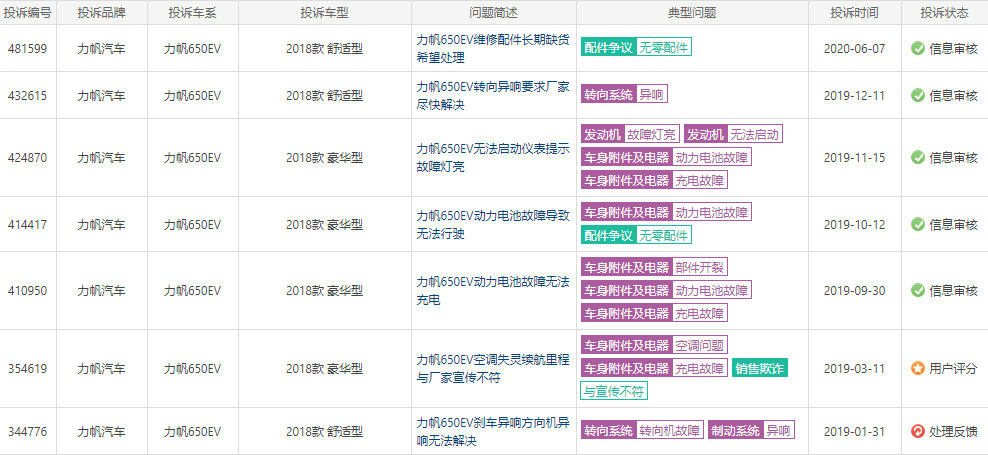Click 投诉品牌 column header
Screen dimensions: 988x455
[101, 13]
